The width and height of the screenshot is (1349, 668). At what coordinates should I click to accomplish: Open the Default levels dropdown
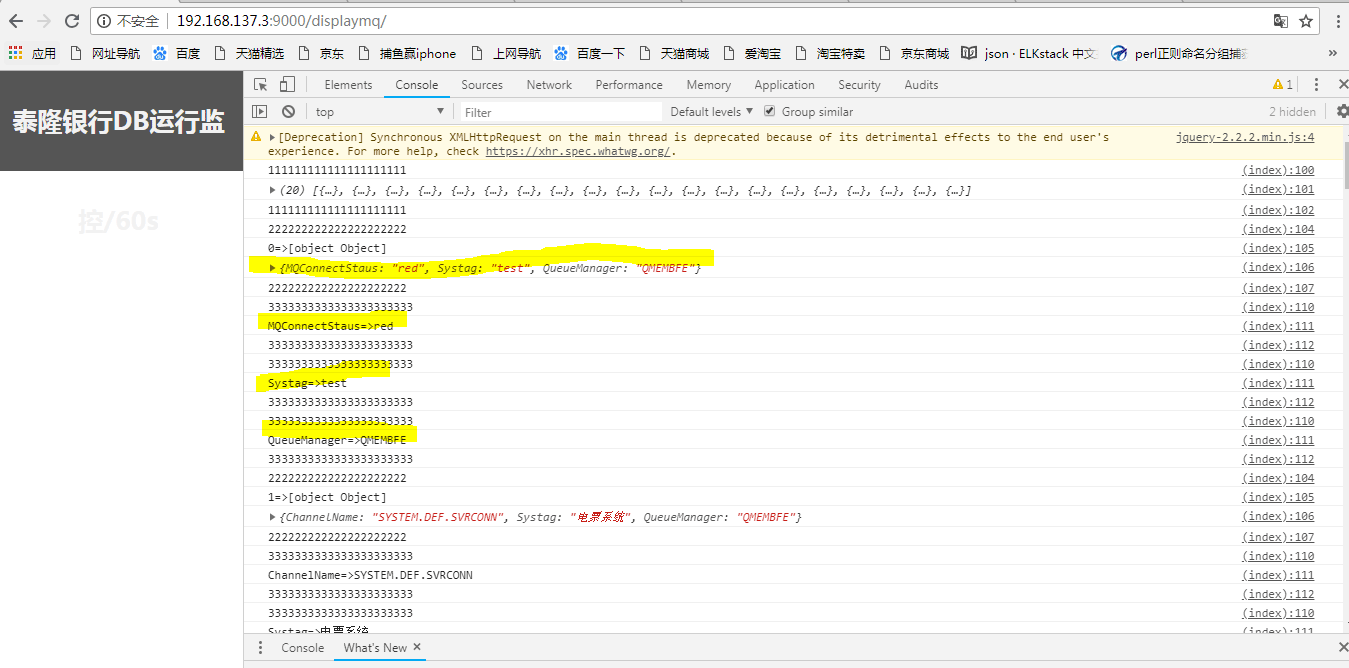tap(711, 112)
